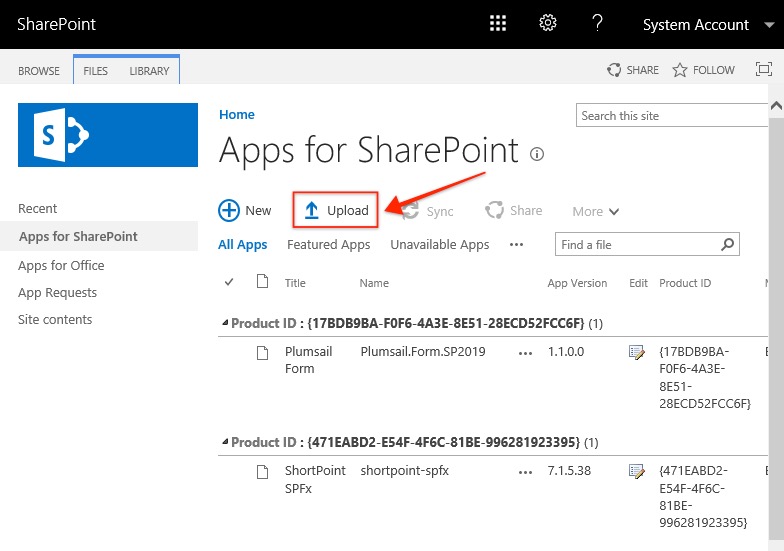Open App Requests in left navigation
784x551 pixels.
[x=58, y=292]
